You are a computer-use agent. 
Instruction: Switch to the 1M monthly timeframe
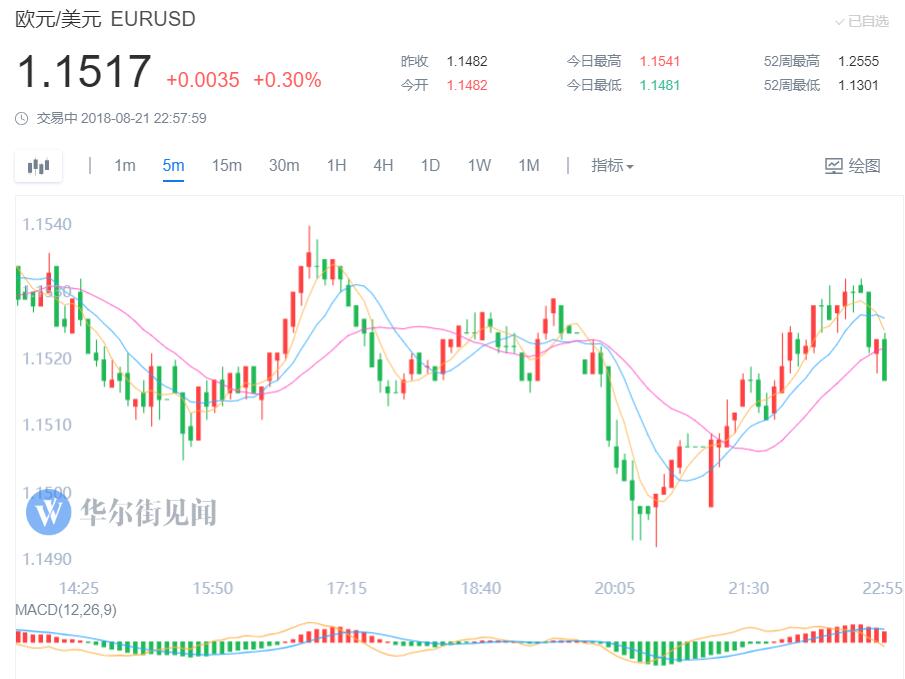coord(528,166)
